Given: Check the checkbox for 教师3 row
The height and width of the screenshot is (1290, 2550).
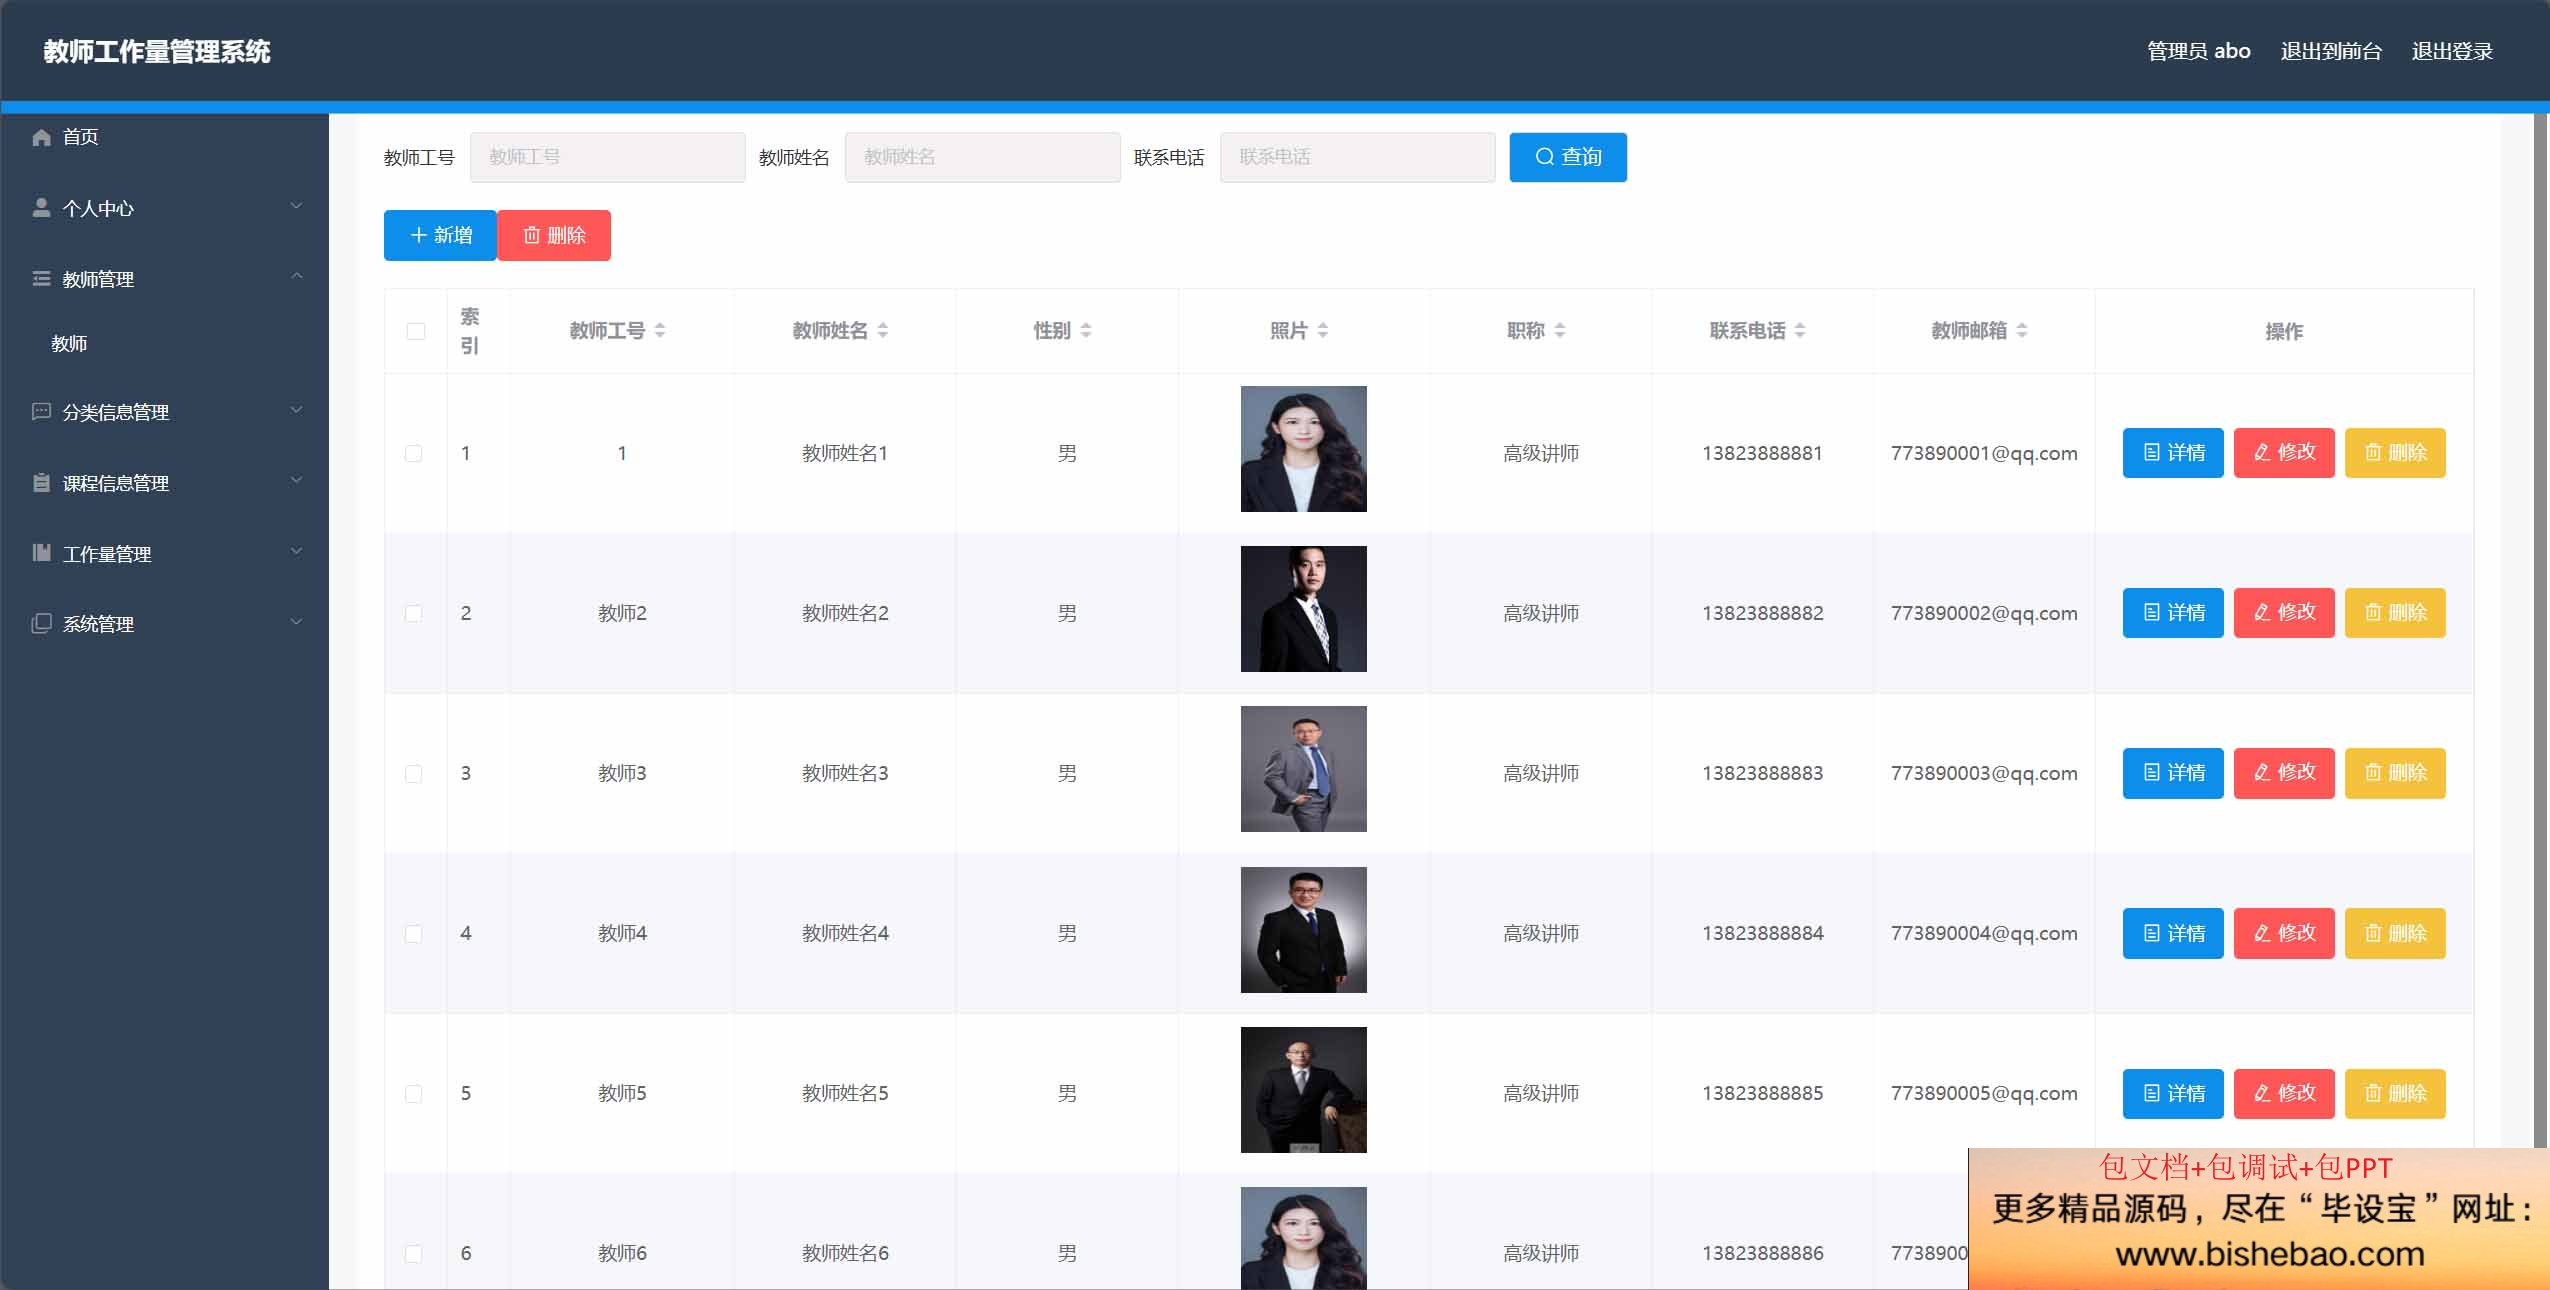Looking at the screenshot, I should click(414, 774).
